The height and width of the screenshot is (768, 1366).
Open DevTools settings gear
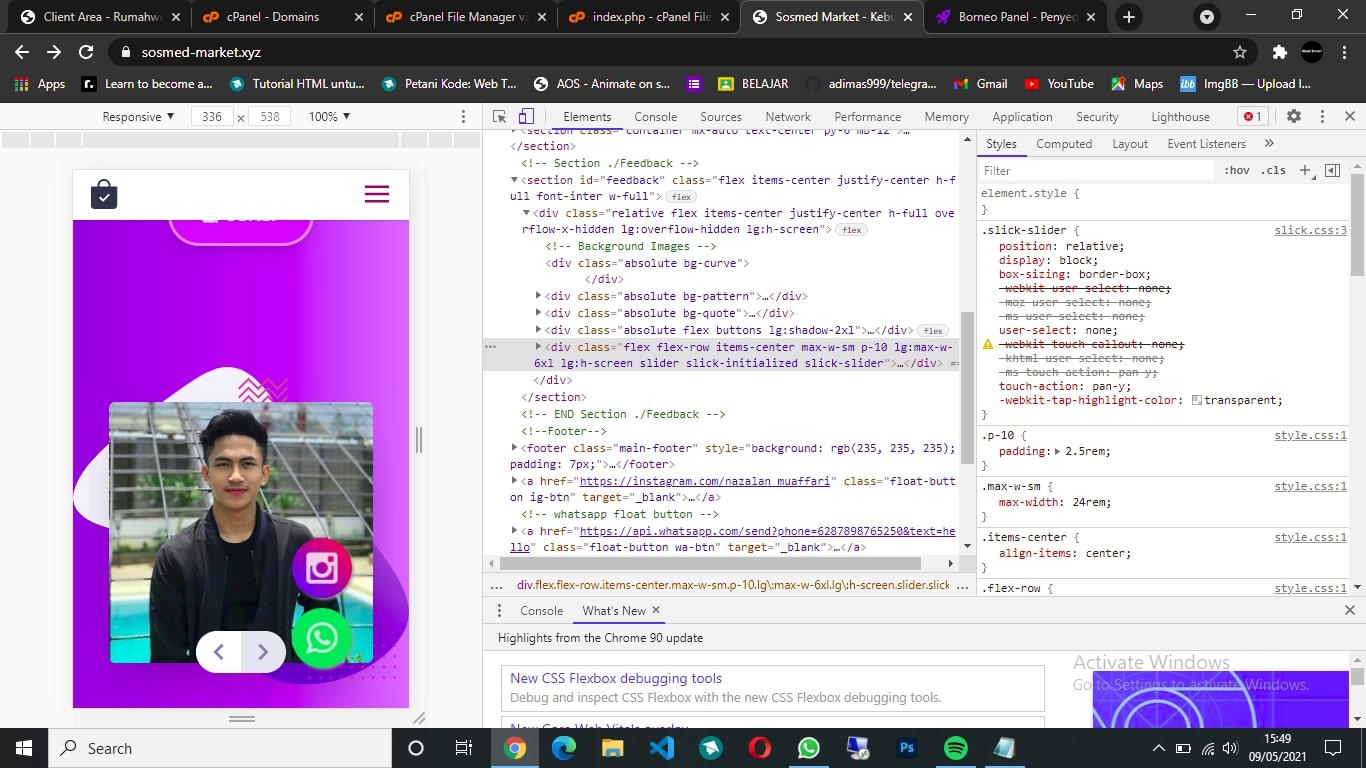click(1293, 117)
